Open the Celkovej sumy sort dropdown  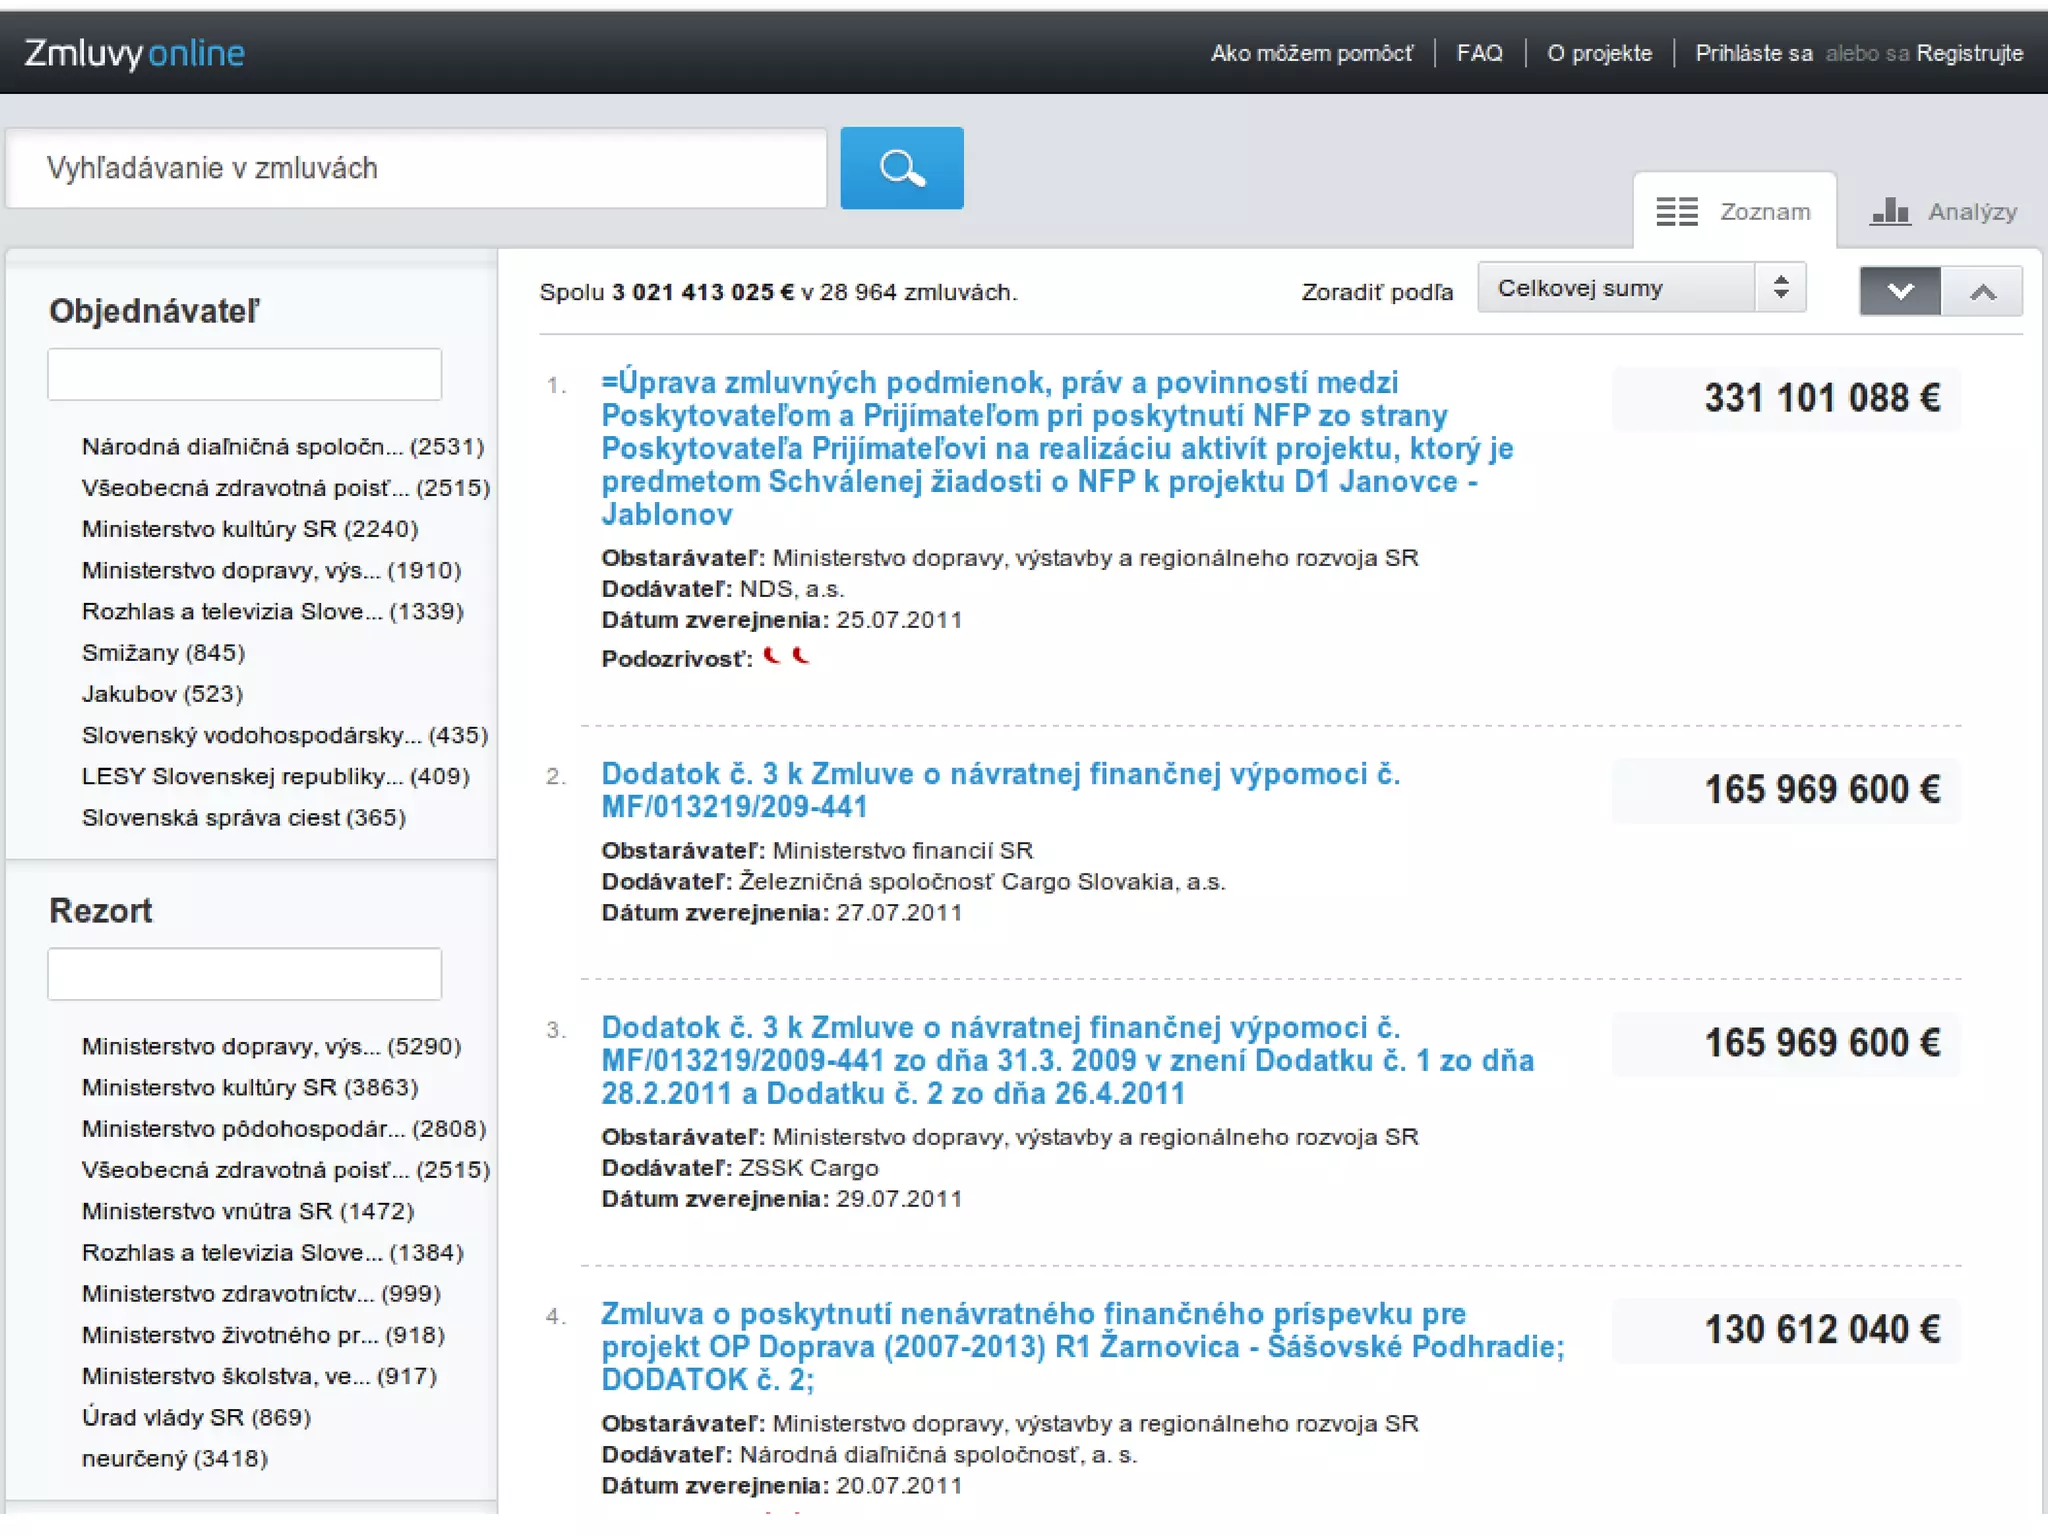click(1620, 288)
